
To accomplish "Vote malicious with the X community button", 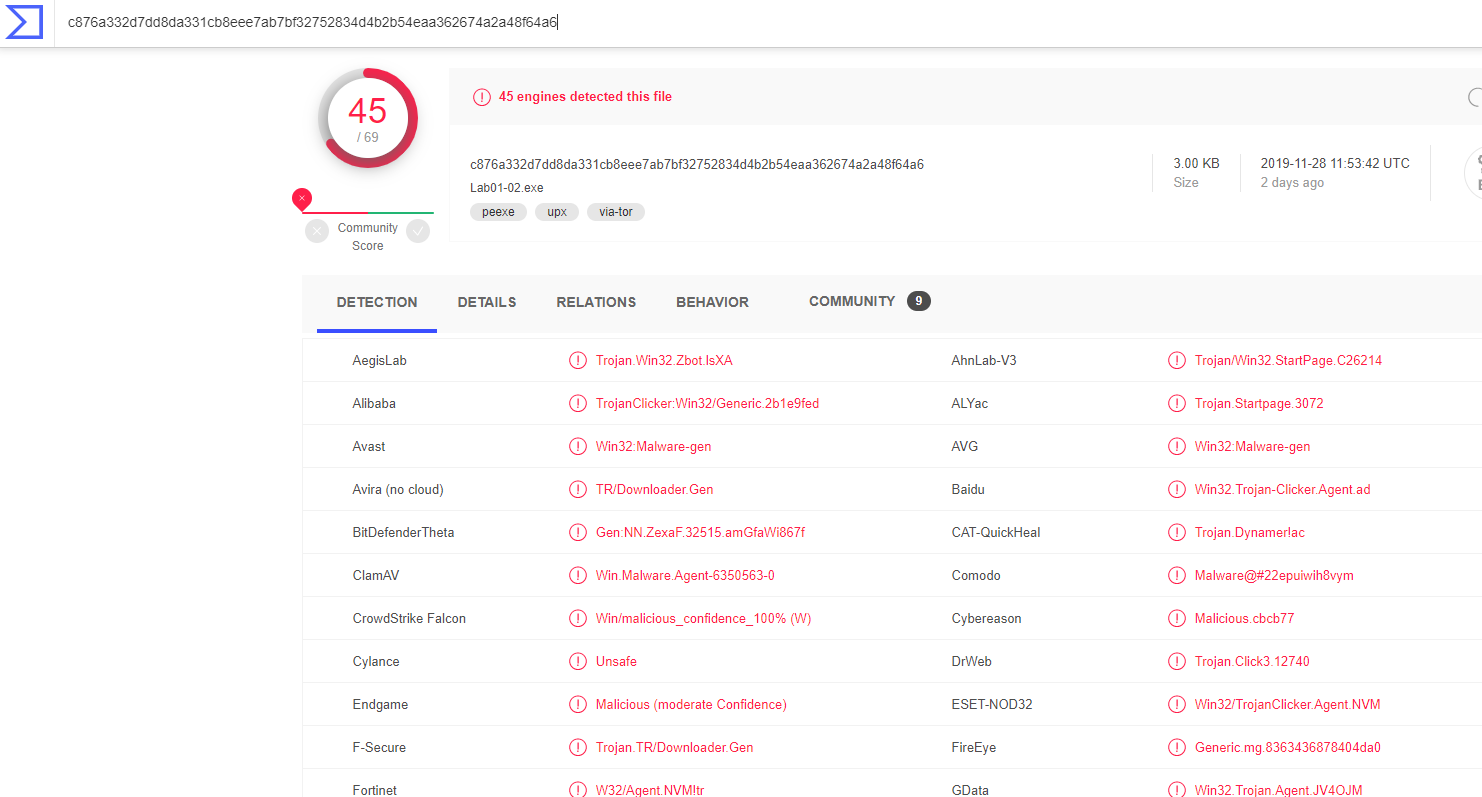I will point(317,231).
